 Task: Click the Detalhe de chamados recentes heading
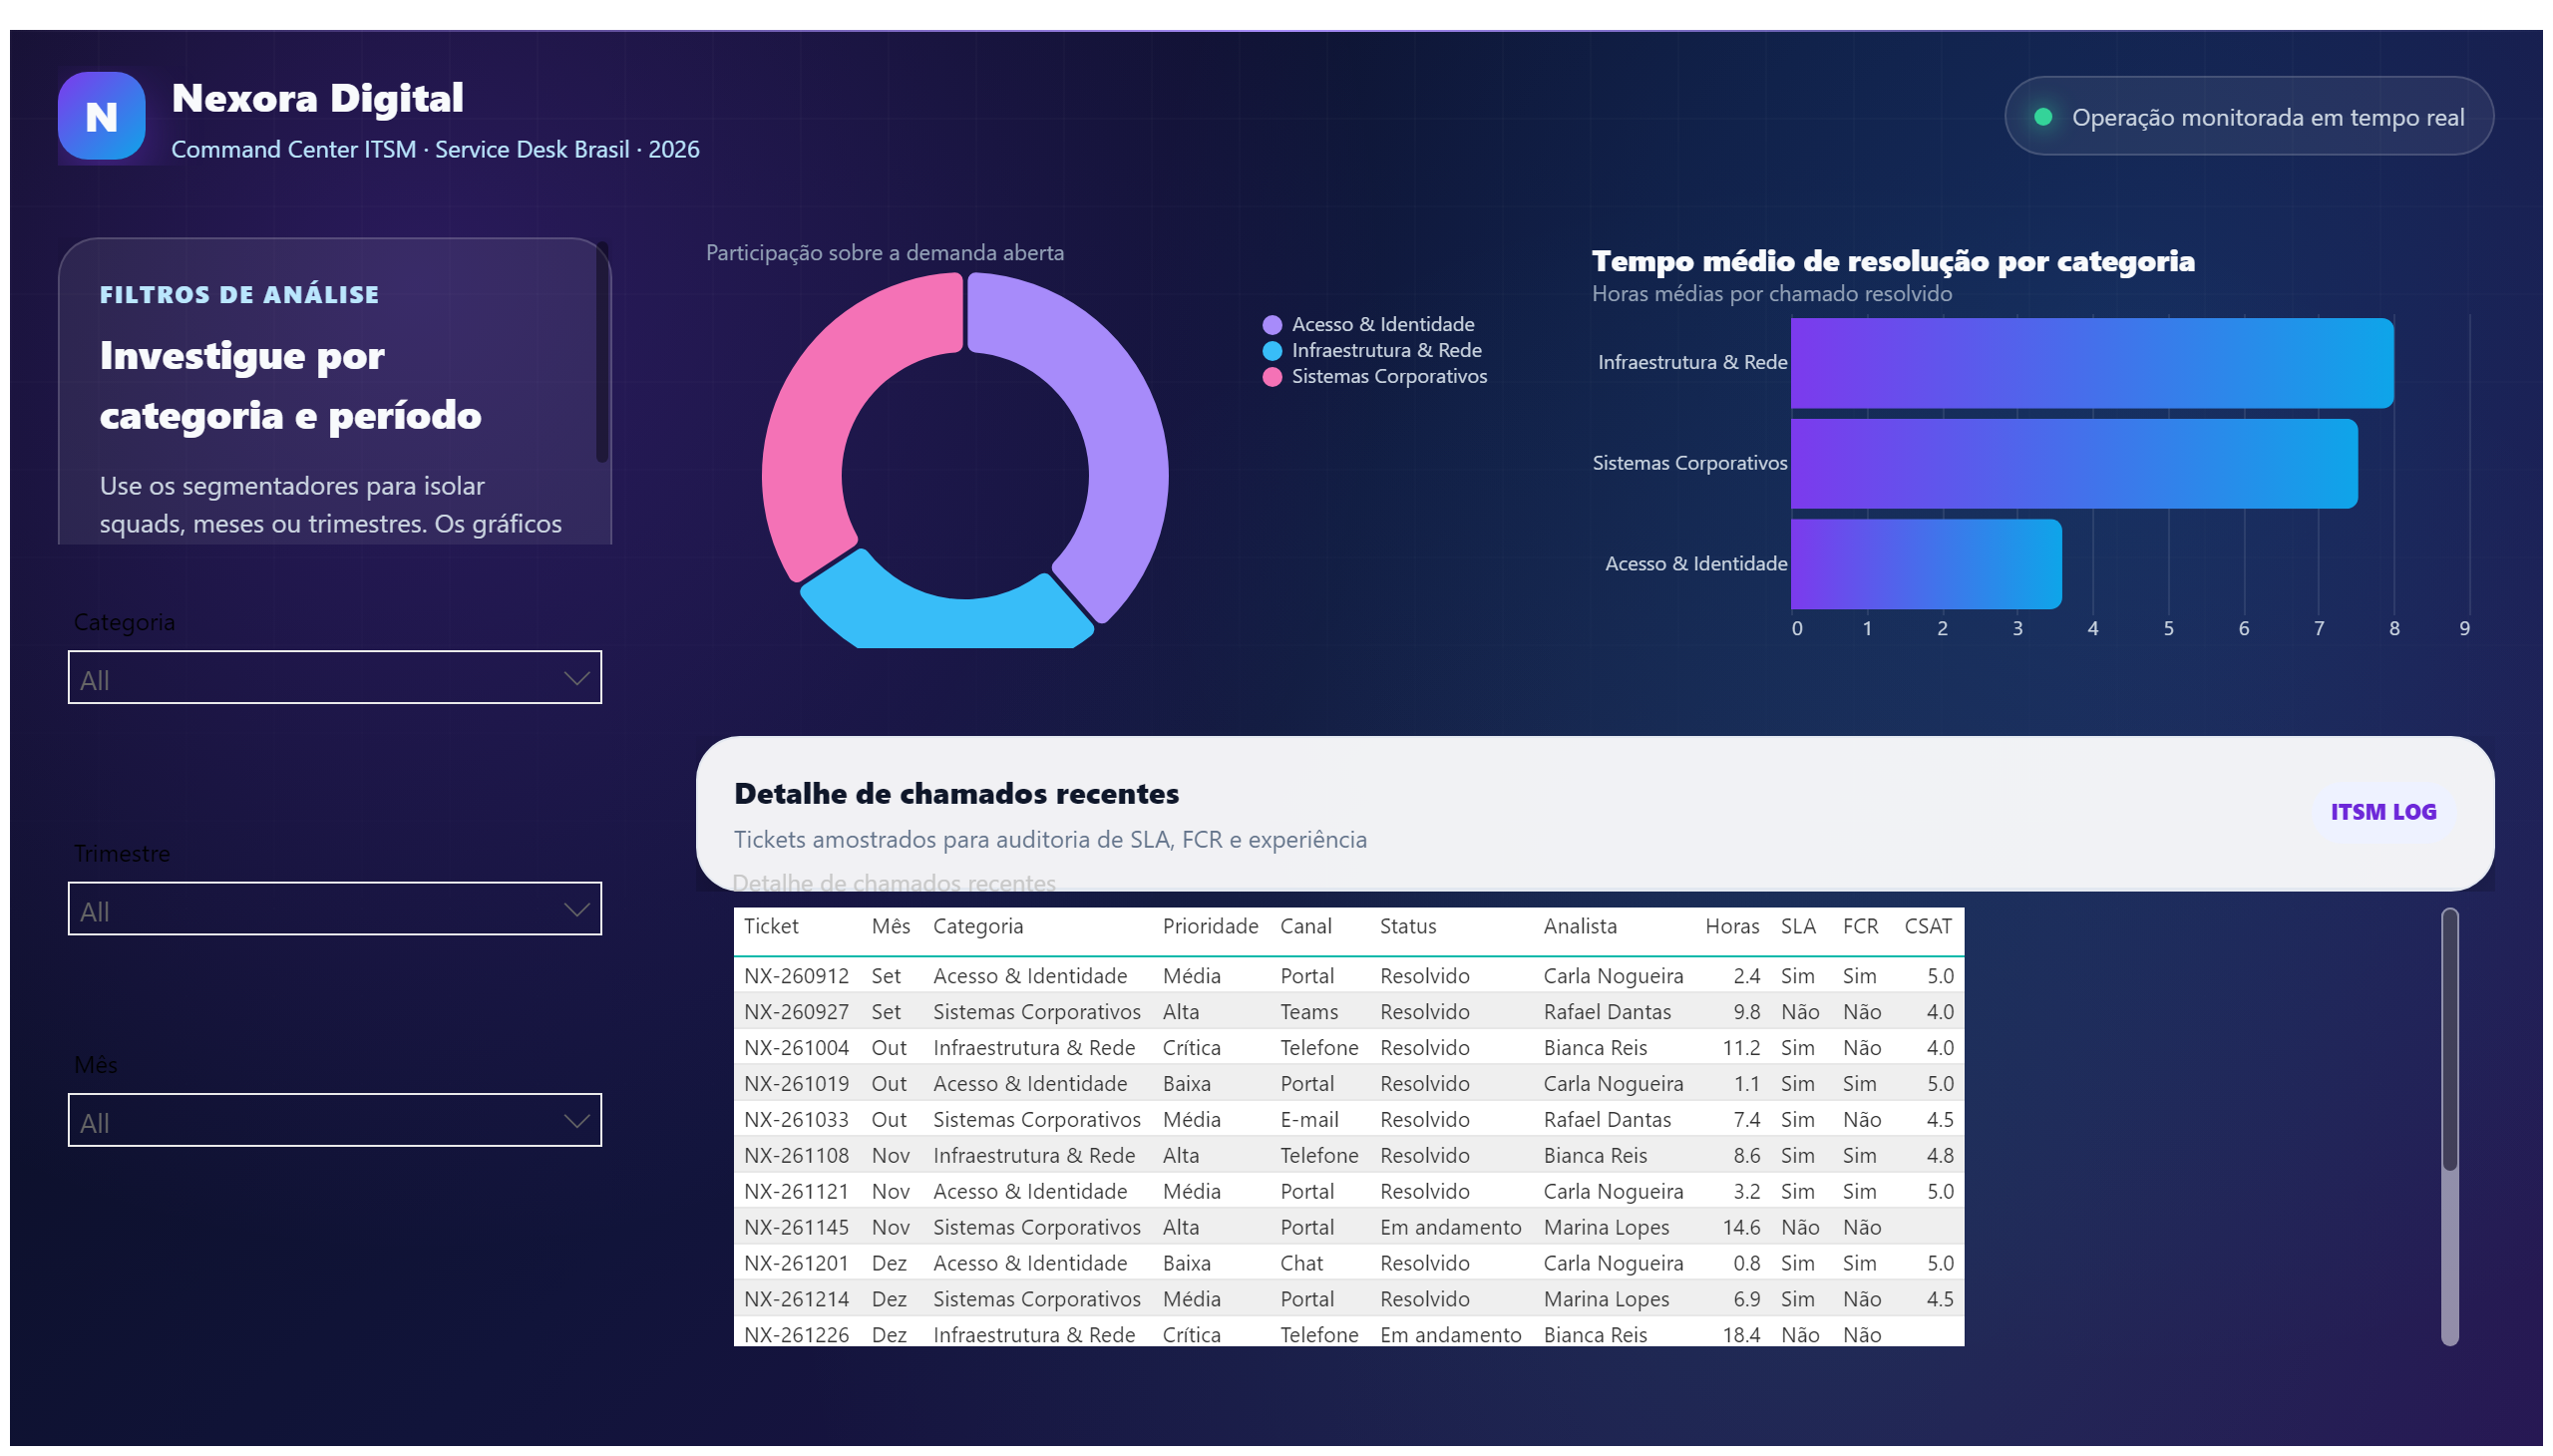[956, 794]
